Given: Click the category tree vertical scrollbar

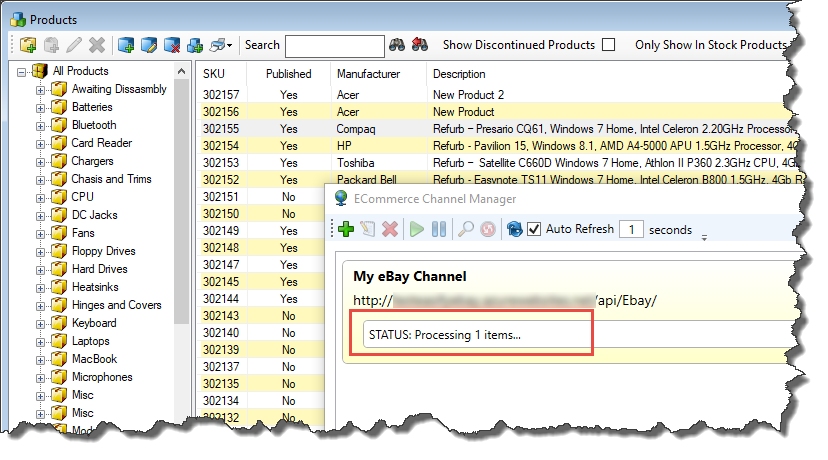Looking at the screenshot, I should click(183, 200).
